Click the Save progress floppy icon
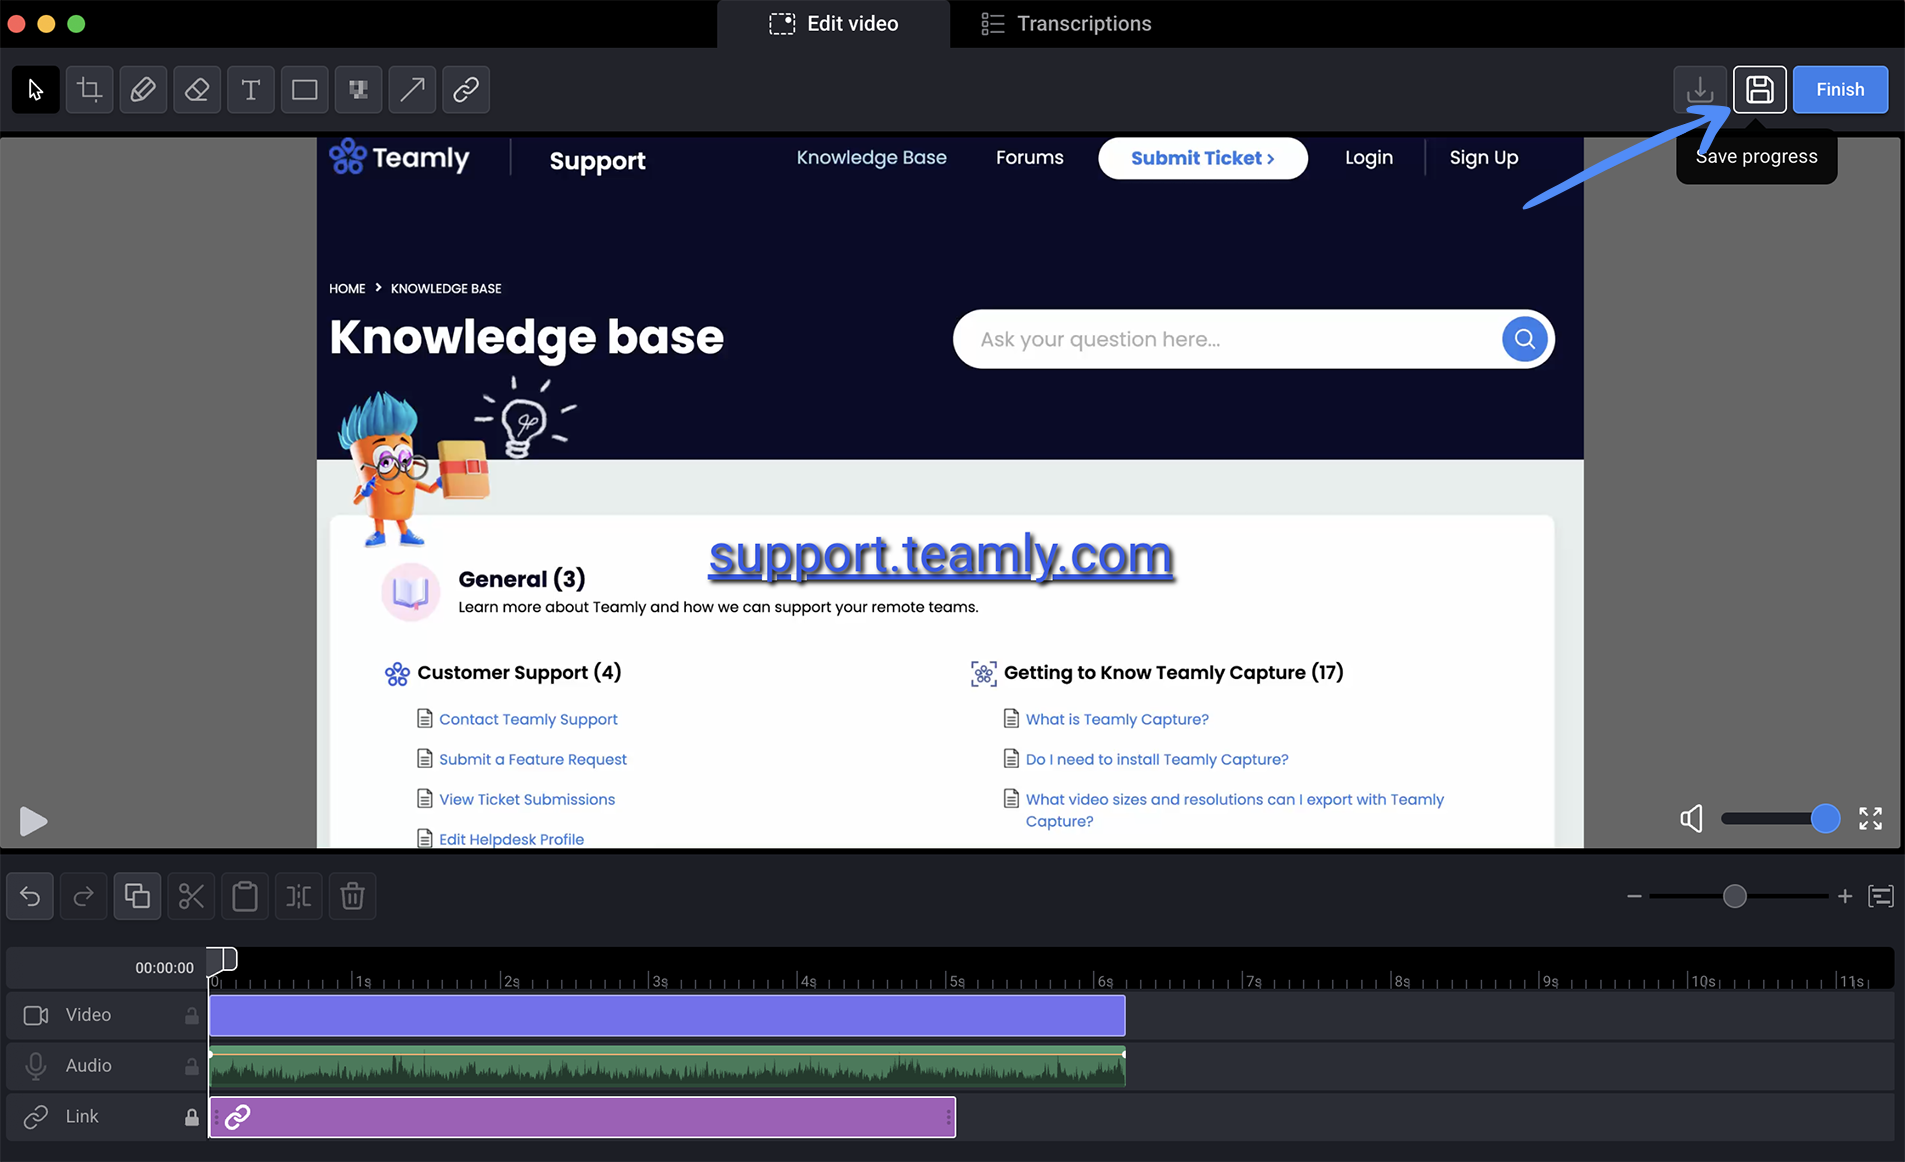This screenshot has width=1905, height=1162. pyautogui.click(x=1760, y=90)
